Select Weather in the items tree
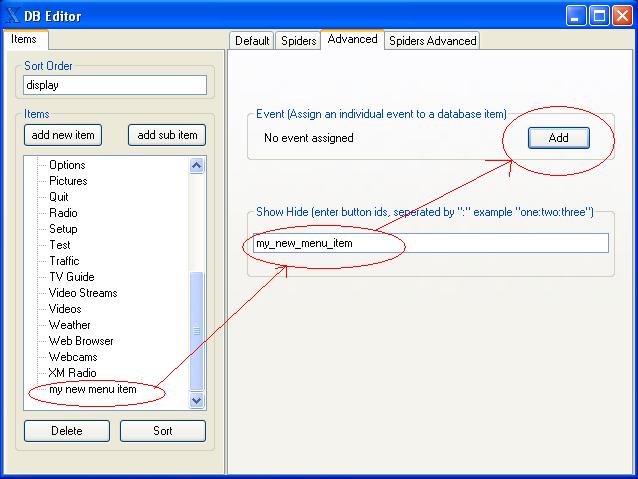This screenshot has height=479, width=638. pos(70,325)
